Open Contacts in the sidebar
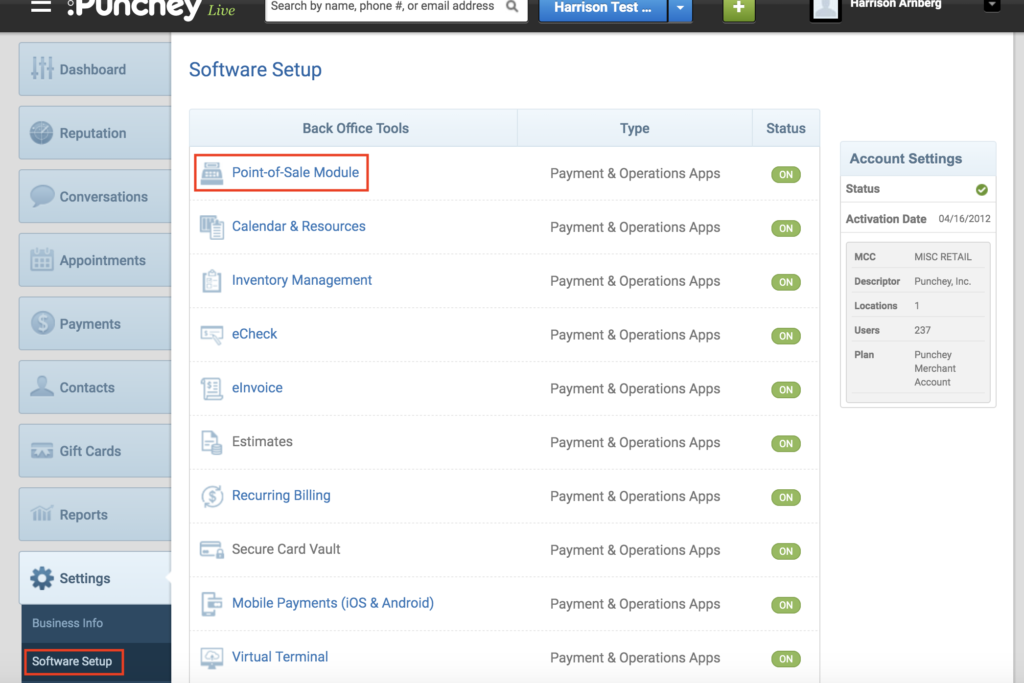The height and width of the screenshot is (683, 1024). (x=95, y=387)
